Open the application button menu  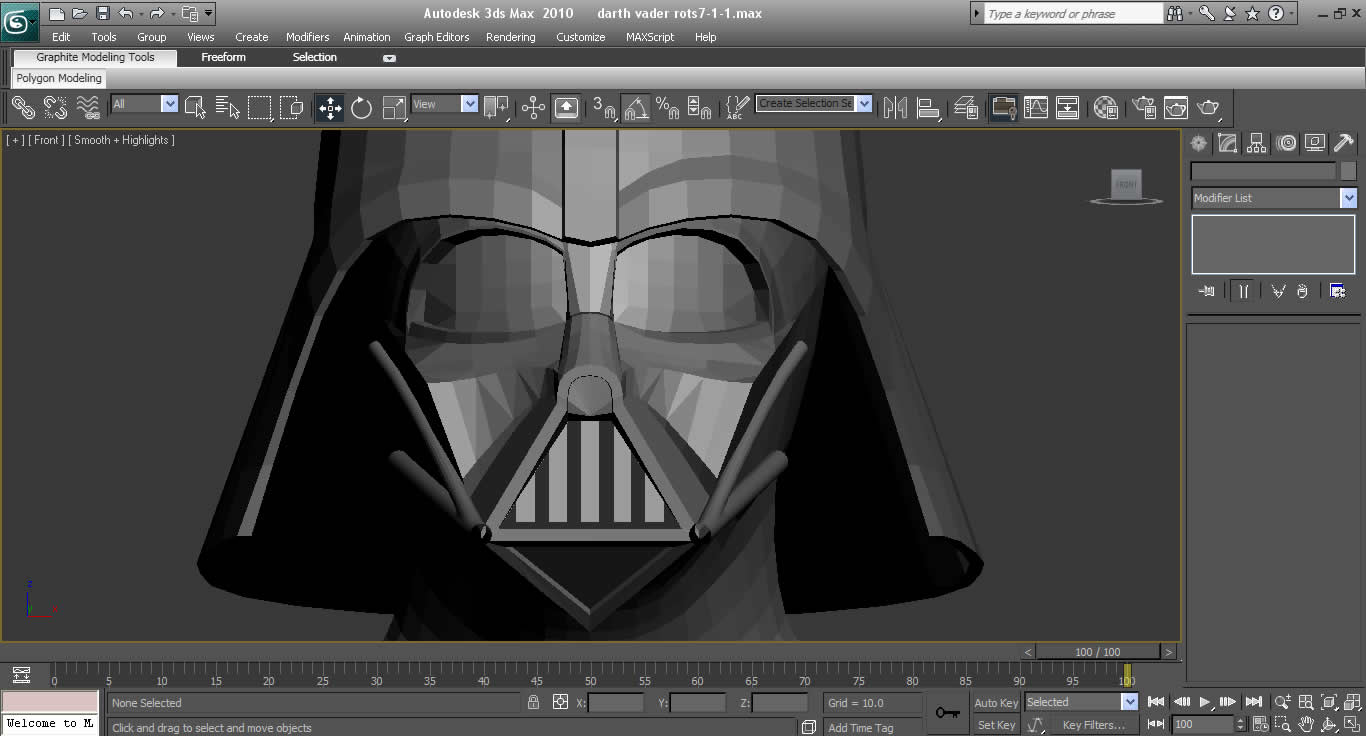click(x=20, y=21)
